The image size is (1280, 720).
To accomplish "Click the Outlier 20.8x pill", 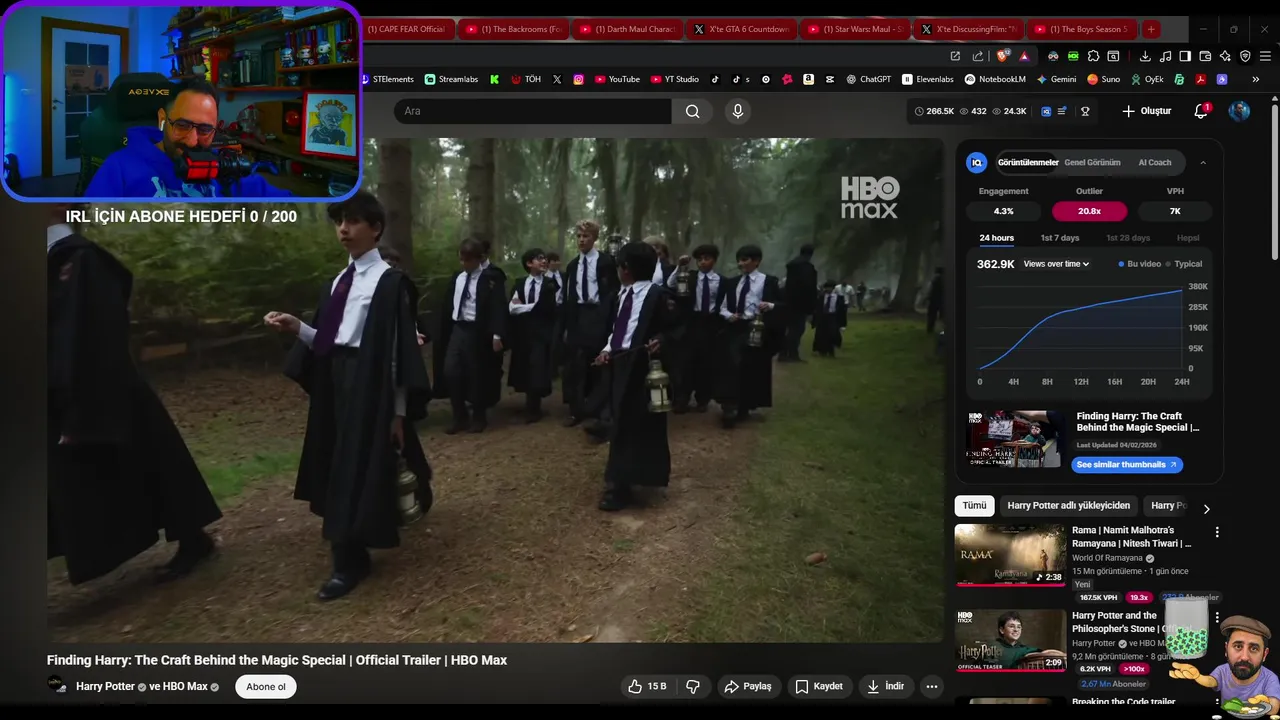I will coord(1089,211).
